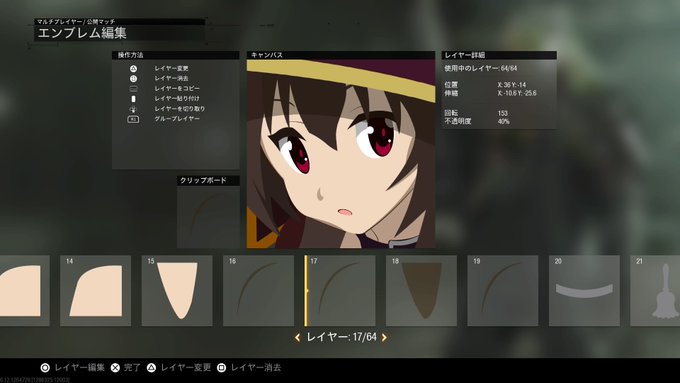Click the square icon beside レイヤー消去 in 操作方法
680x383 pixels.
tap(134, 79)
